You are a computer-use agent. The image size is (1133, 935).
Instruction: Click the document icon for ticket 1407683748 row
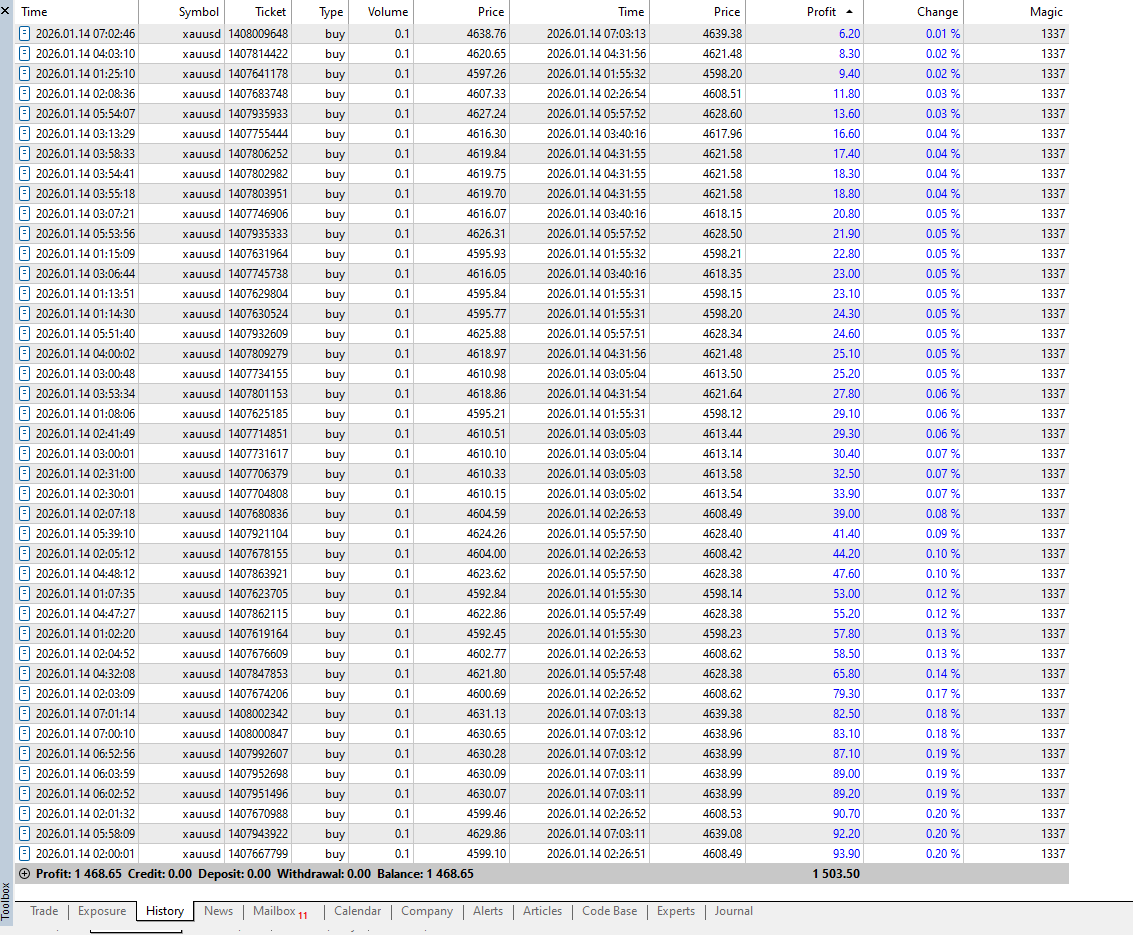pyautogui.click(x=25, y=93)
